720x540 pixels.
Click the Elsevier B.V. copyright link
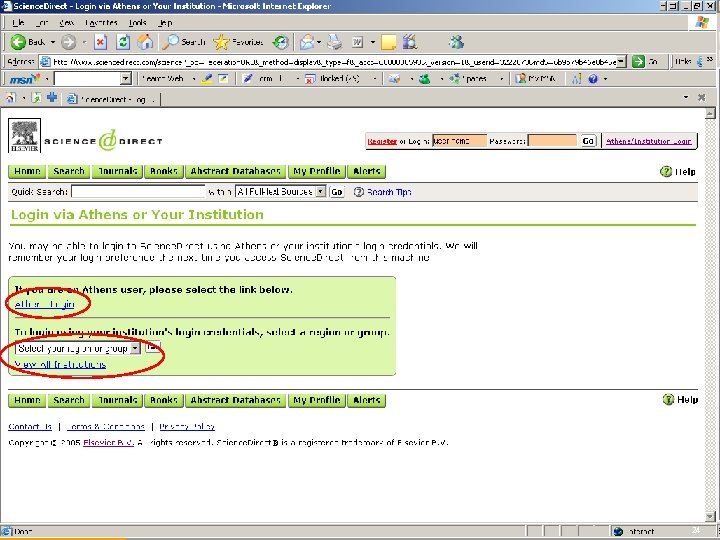pos(108,443)
